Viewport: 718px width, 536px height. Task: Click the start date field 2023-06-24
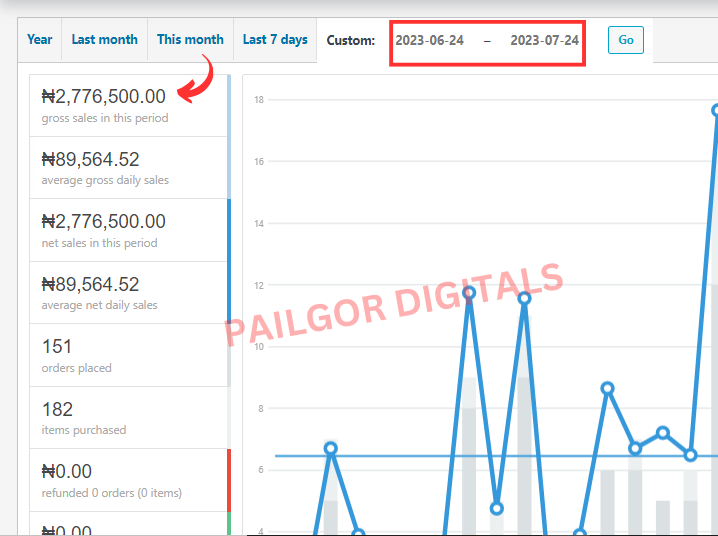(x=429, y=41)
